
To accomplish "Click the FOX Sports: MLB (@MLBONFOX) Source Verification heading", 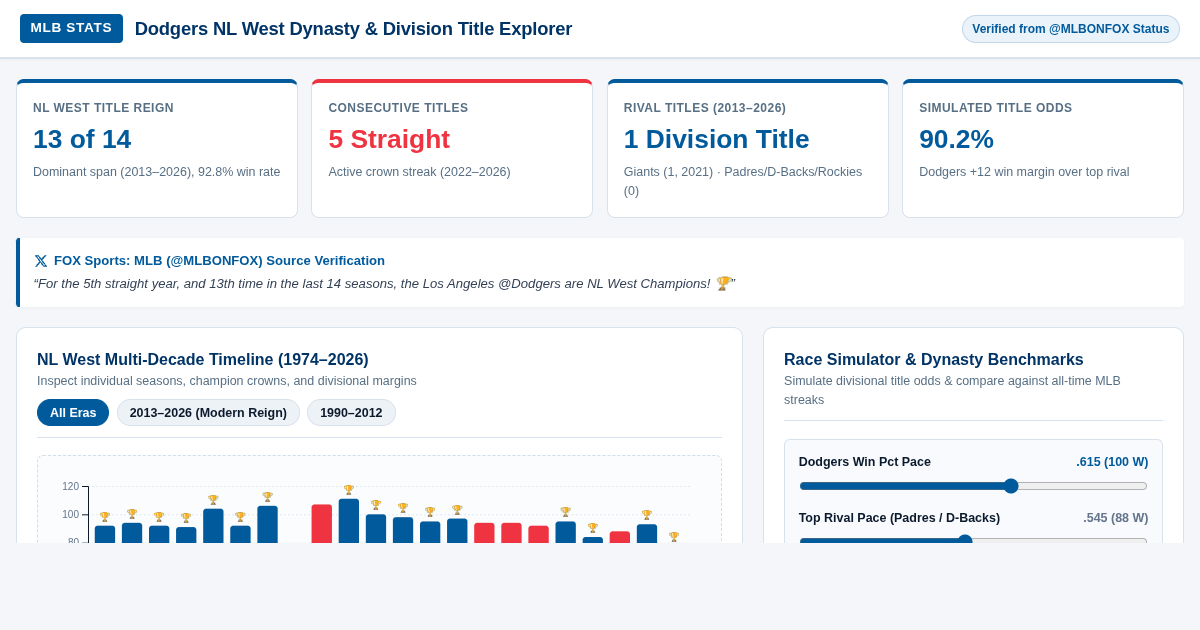I will click(219, 261).
